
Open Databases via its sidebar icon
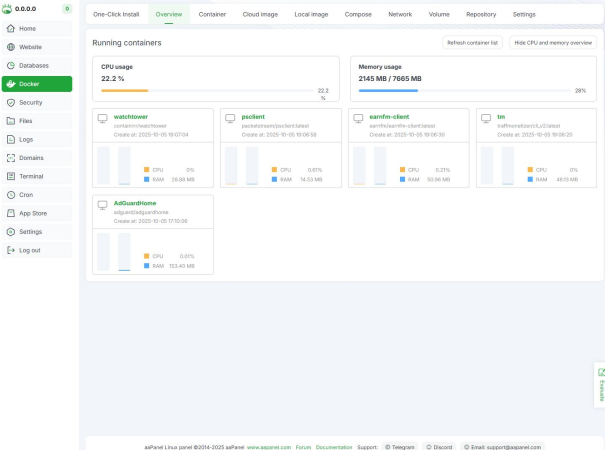pyautogui.click(x=11, y=65)
